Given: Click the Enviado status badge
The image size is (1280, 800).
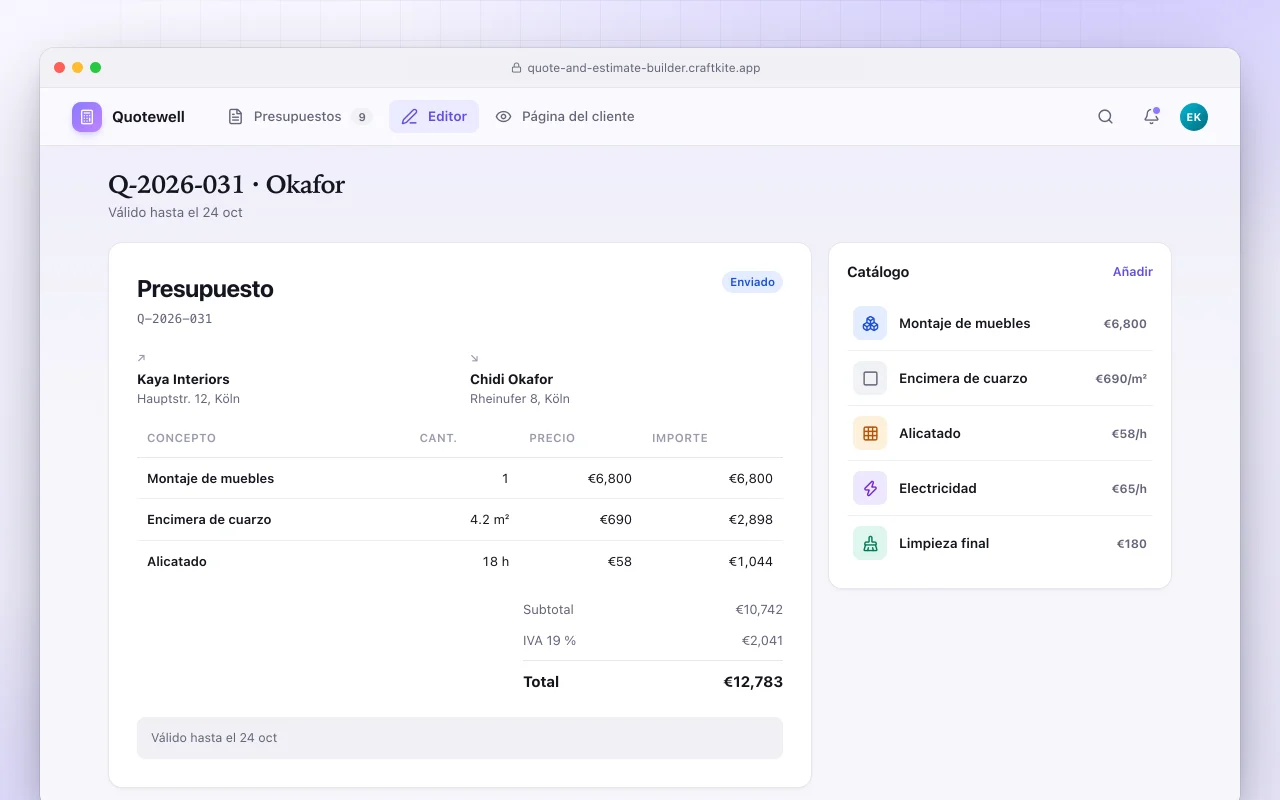Looking at the screenshot, I should 752,282.
